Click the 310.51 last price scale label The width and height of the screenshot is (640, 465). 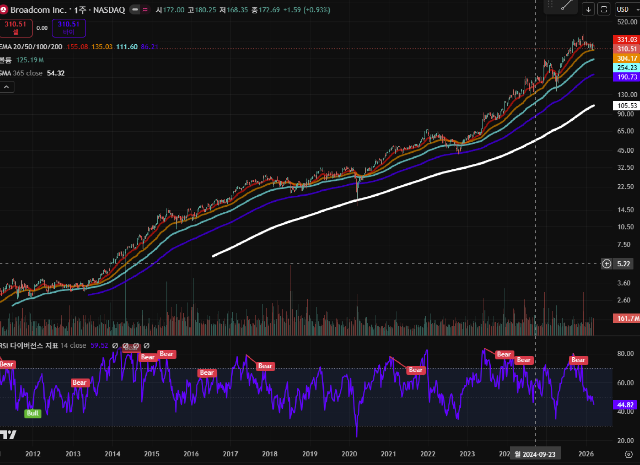click(627, 49)
